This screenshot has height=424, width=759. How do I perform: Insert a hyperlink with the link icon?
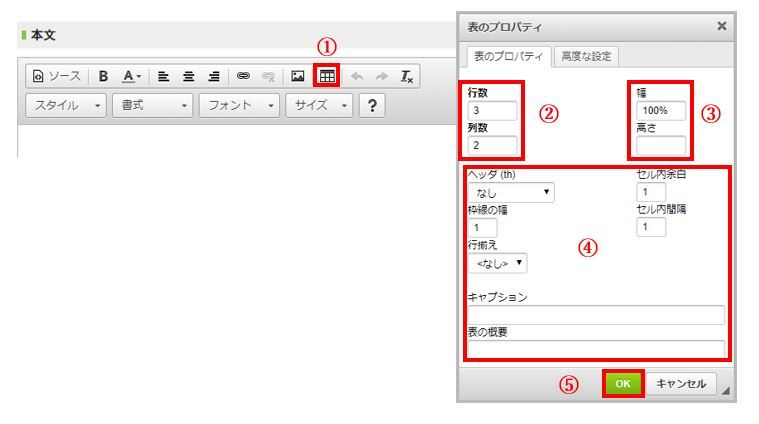(243, 76)
